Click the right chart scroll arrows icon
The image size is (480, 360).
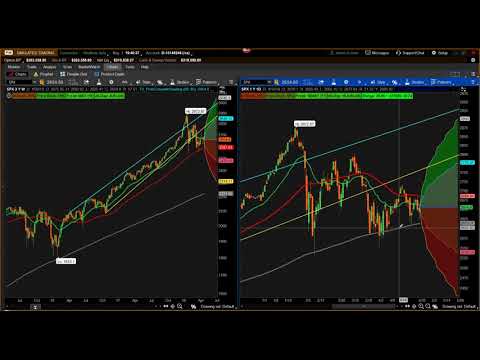[x=407, y=306]
